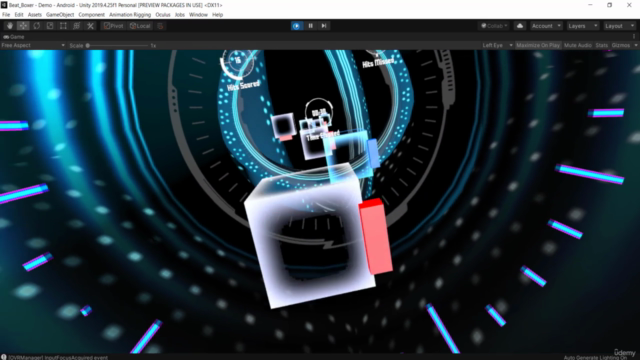The width and height of the screenshot is (640, 360).
Task: Select the Hand tool
Action: click(10, 26)
